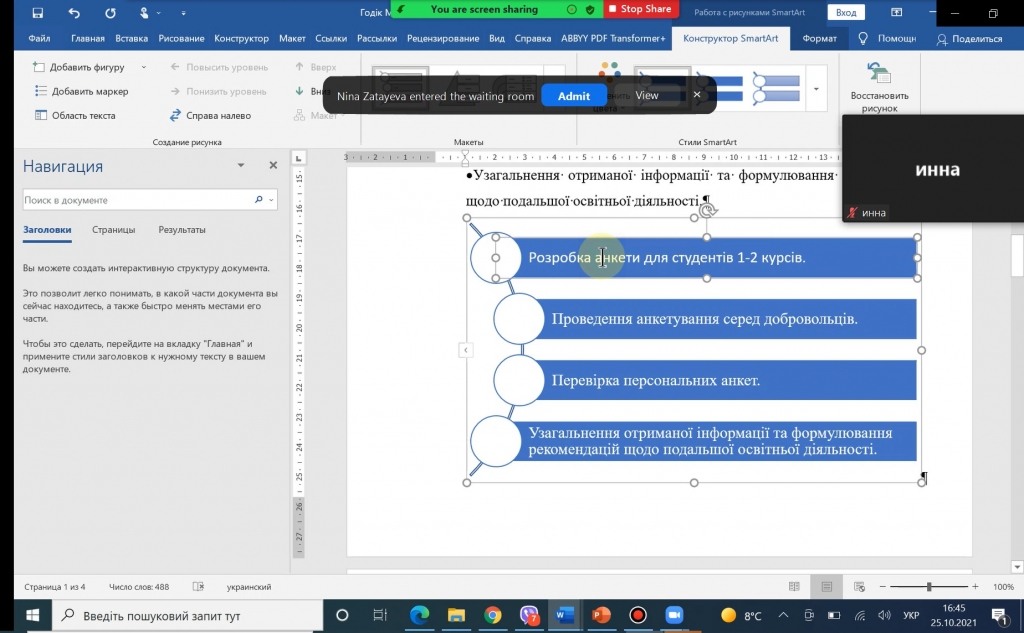Open the ABBYY PDF Transformer+ tab
This screenshot has height=633, width=1024.
[613, 39]
